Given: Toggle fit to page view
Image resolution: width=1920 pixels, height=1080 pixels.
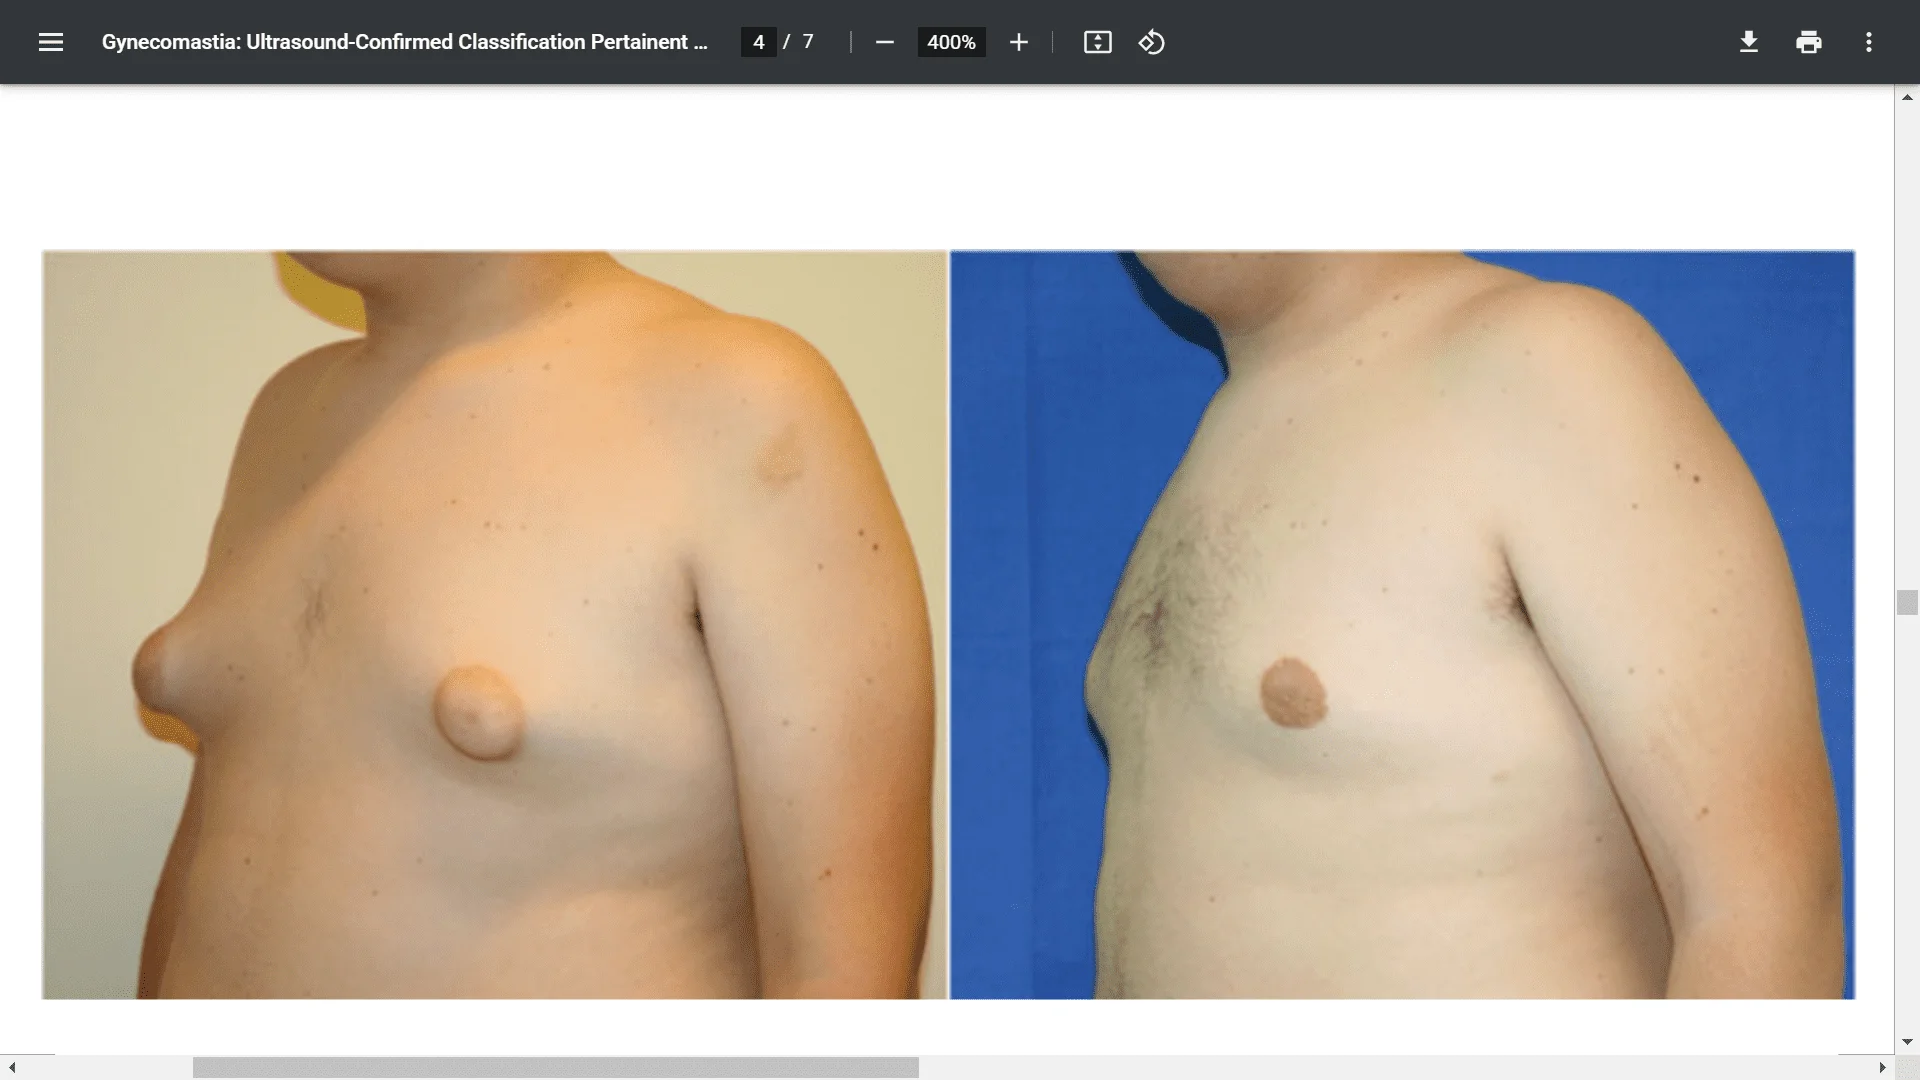Looking at the screenshot, I should pyautogui.click(x=1097, y=42).
